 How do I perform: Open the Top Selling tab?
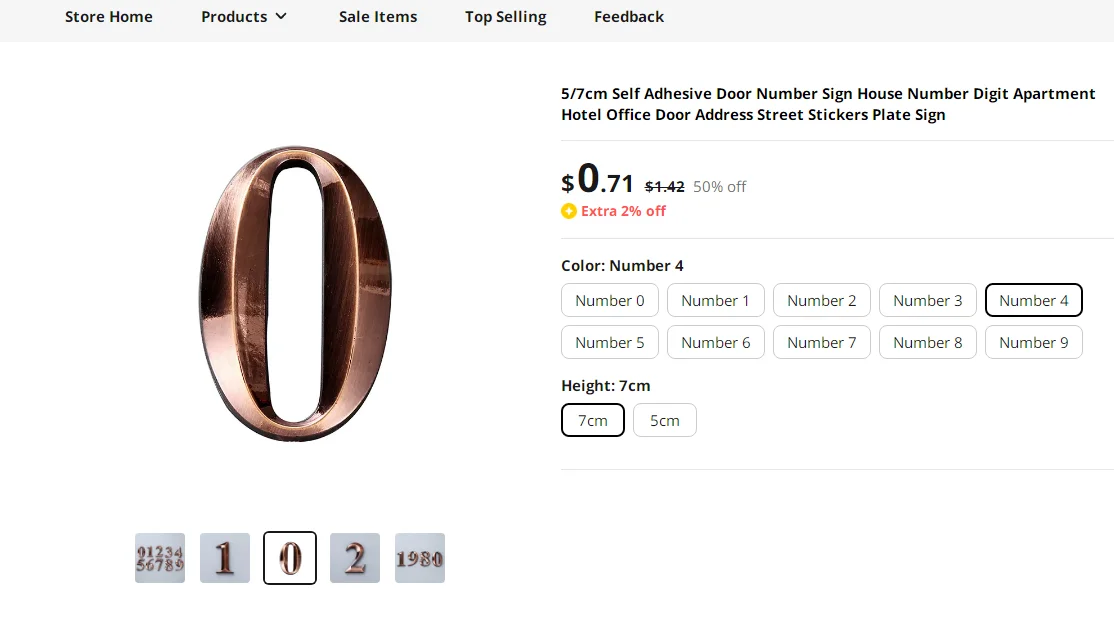click(x=506, y=16)
